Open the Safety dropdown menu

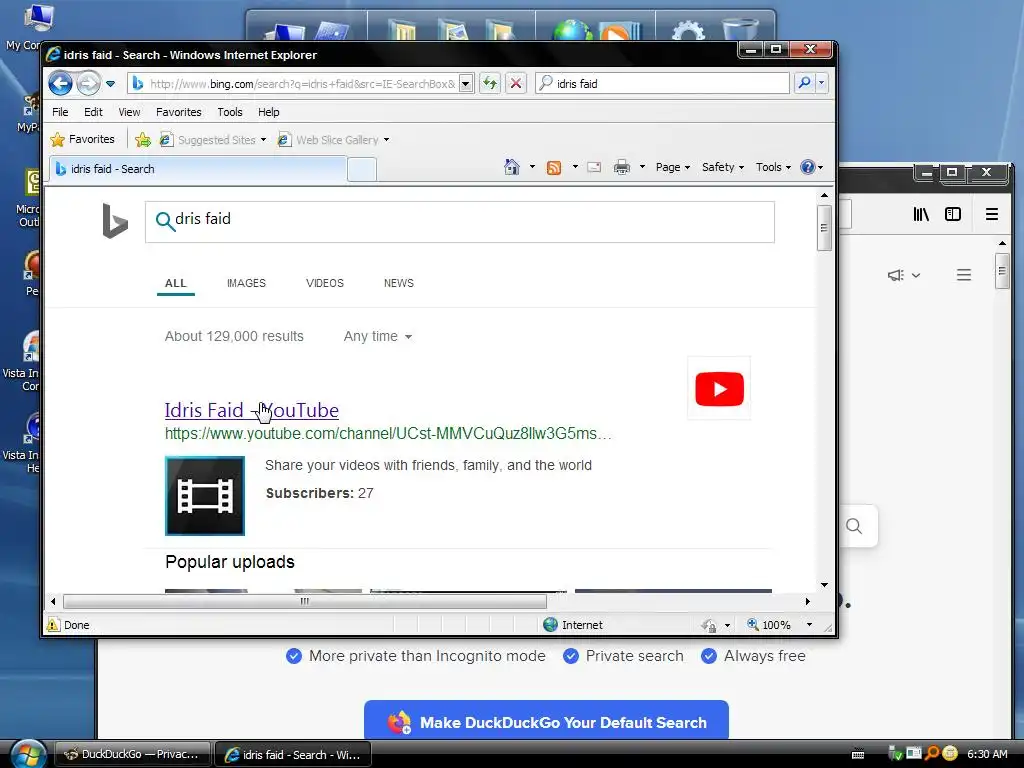(x=722, y=167)
